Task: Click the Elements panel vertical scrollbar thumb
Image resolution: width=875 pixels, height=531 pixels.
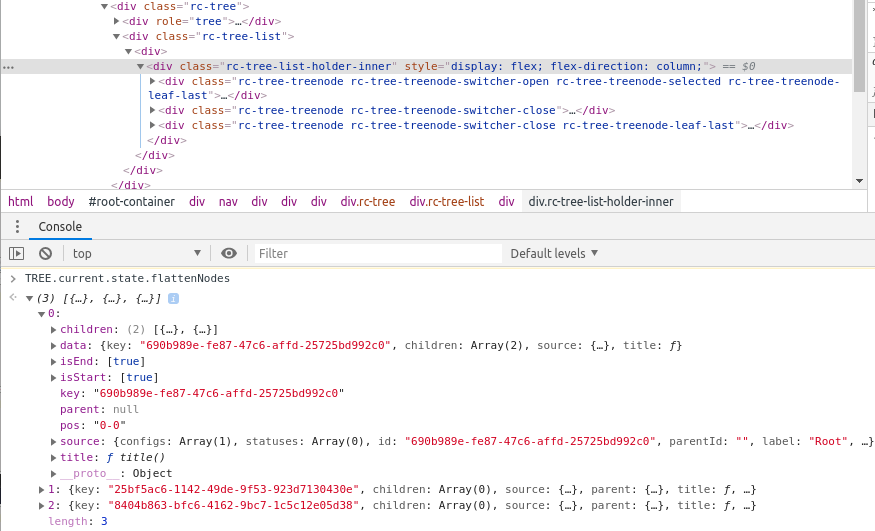Action: click(x=859, y=46)
